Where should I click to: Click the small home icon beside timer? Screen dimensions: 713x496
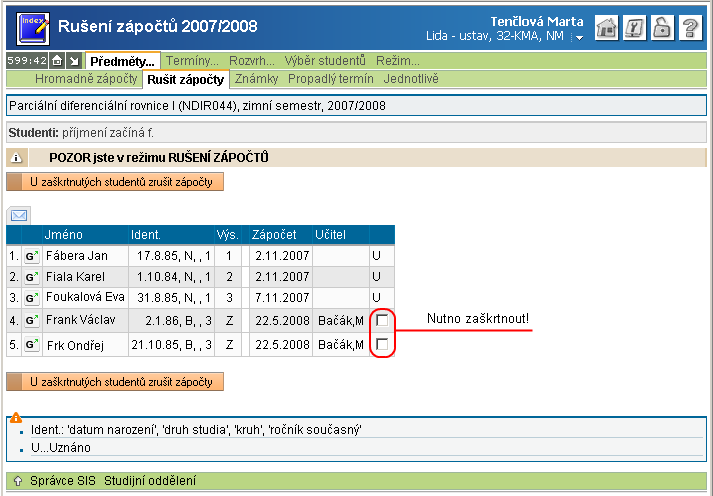click(x=57, y=61)
